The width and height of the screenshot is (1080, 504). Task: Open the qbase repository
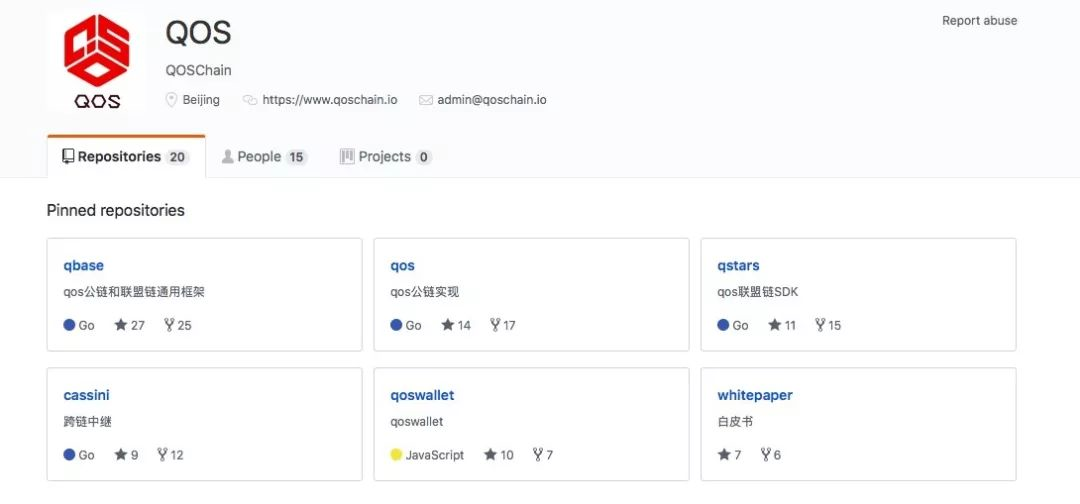[x=83, y=266]
